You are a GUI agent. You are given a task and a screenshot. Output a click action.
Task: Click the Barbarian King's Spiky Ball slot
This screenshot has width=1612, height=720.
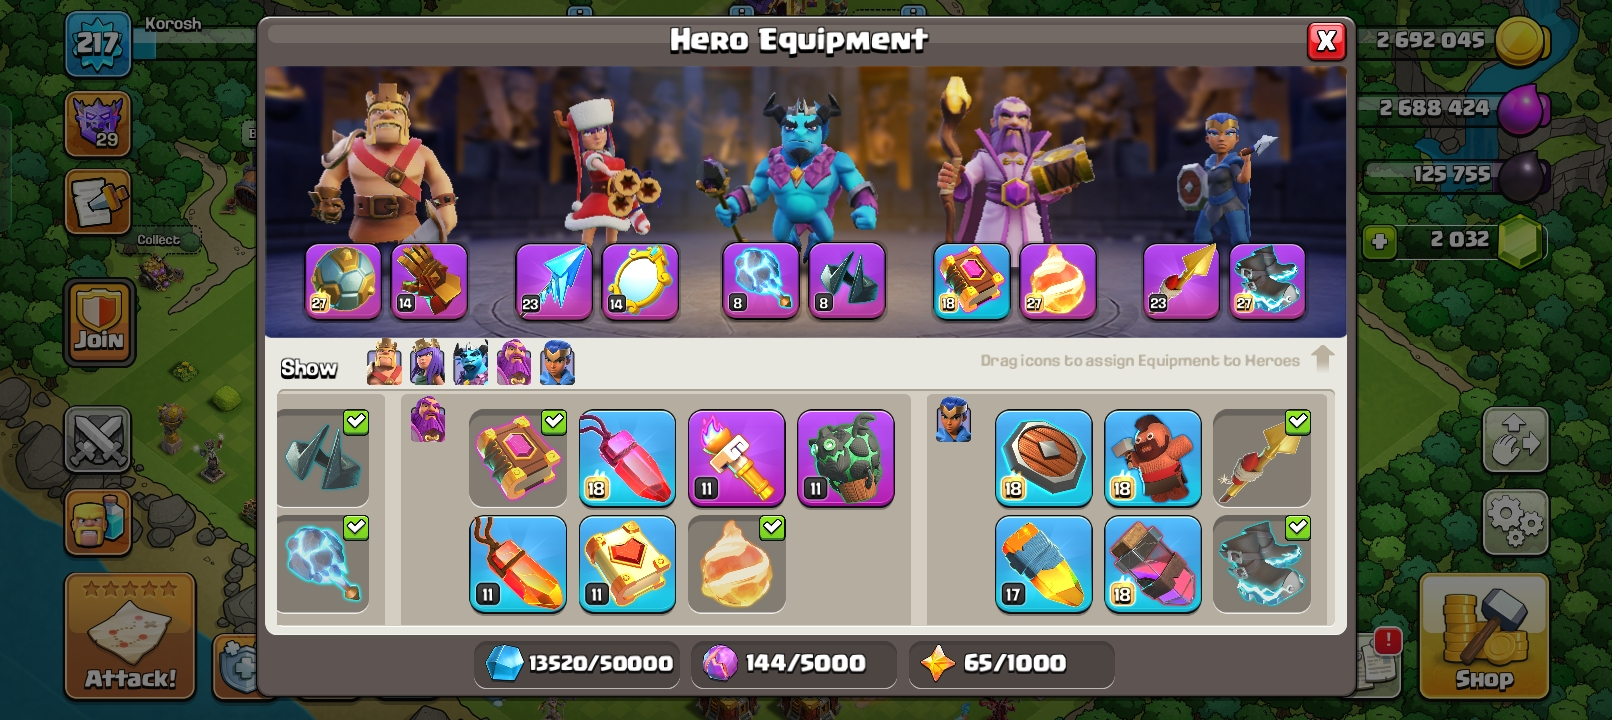tap(343, 281)
